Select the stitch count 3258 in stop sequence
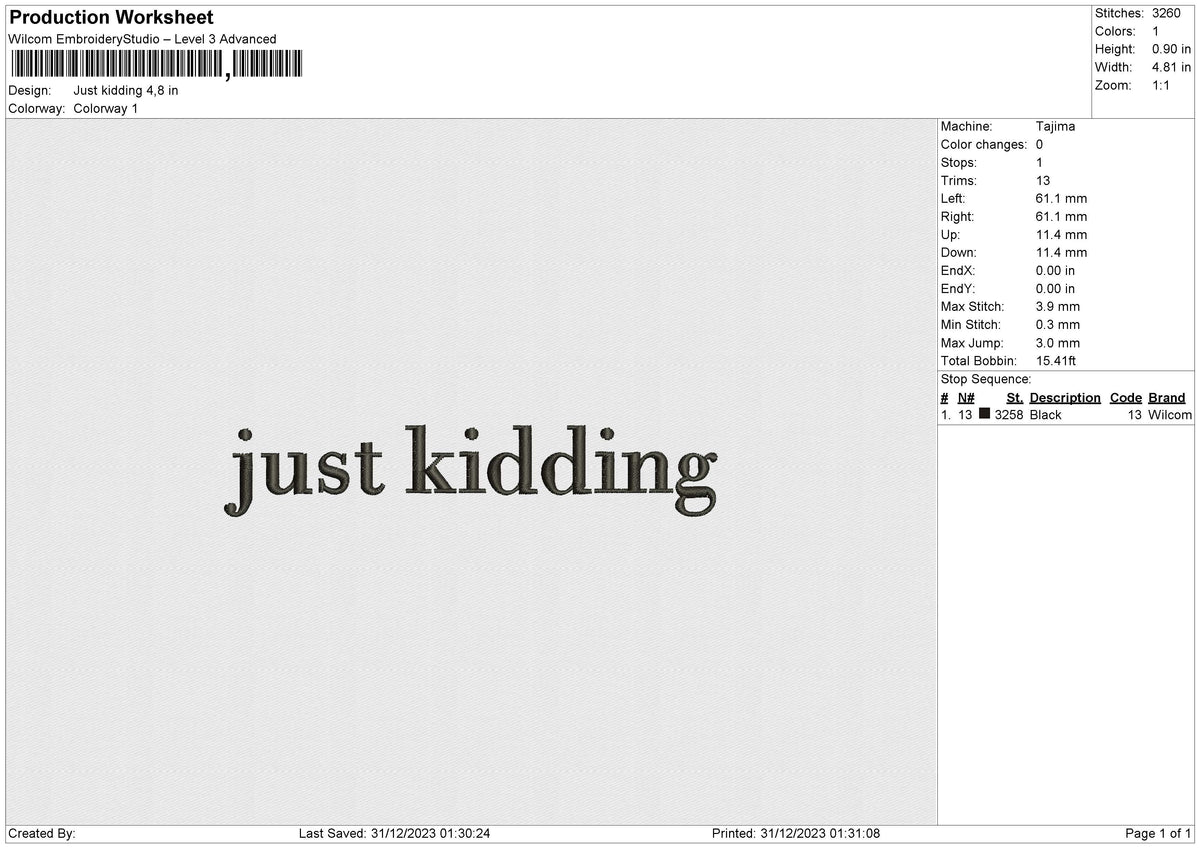The height and width of the screenshot is (848, 1200). [x=1008, y=414]
